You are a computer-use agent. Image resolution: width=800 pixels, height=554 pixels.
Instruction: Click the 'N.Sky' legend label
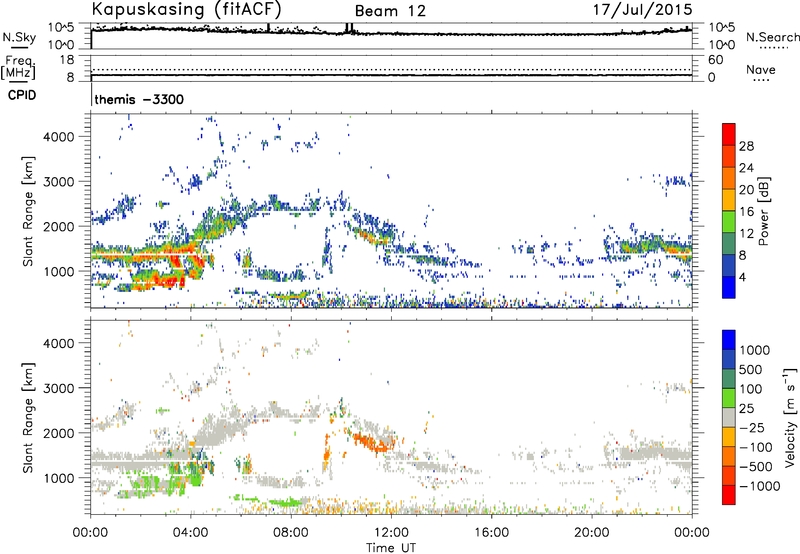click(19, 37)
